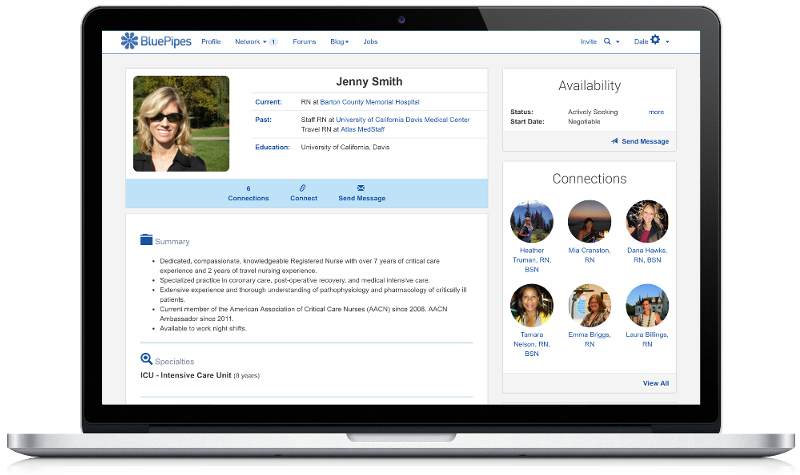This screenshot has height=475, width=800.
Task: Go to the Forums page
Action: [x=304, y=42]
